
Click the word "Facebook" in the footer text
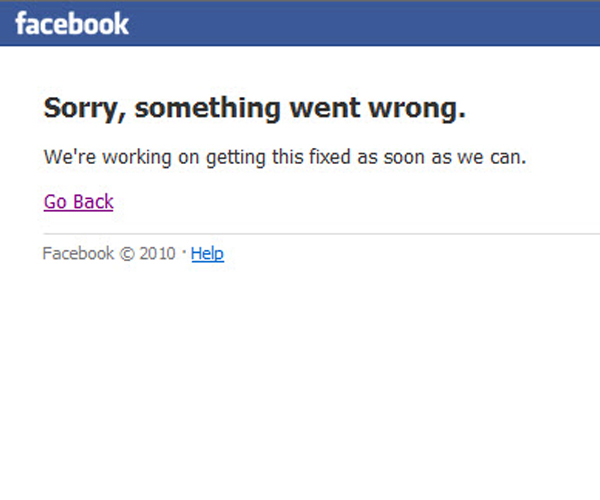78,254
